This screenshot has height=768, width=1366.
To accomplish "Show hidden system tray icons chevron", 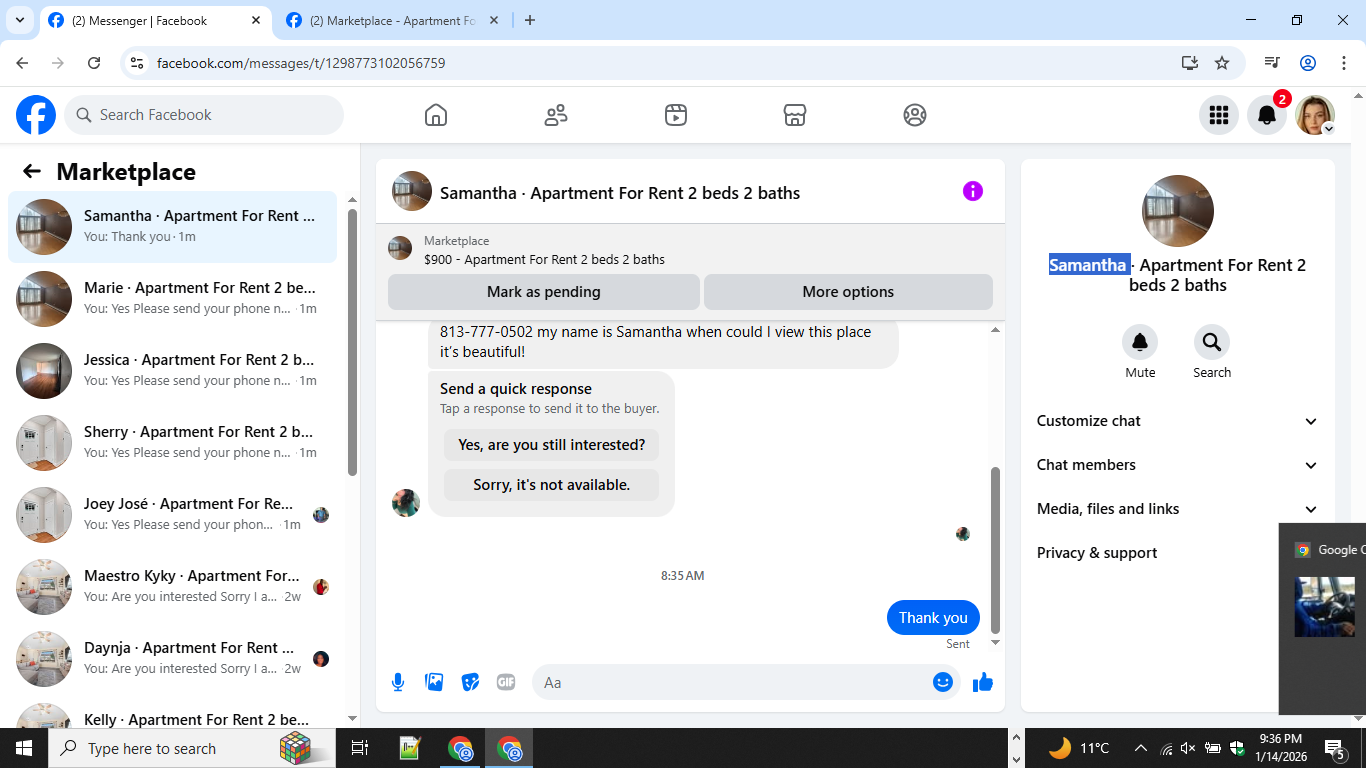I will coord(1140,748).
